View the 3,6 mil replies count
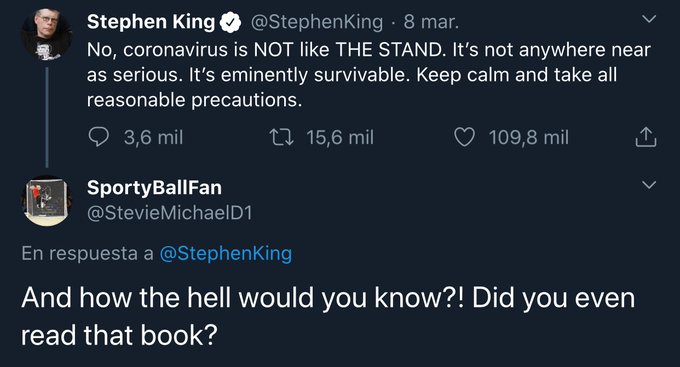The height and width of the screenshot is (367, 680). [x=154, y=138]
